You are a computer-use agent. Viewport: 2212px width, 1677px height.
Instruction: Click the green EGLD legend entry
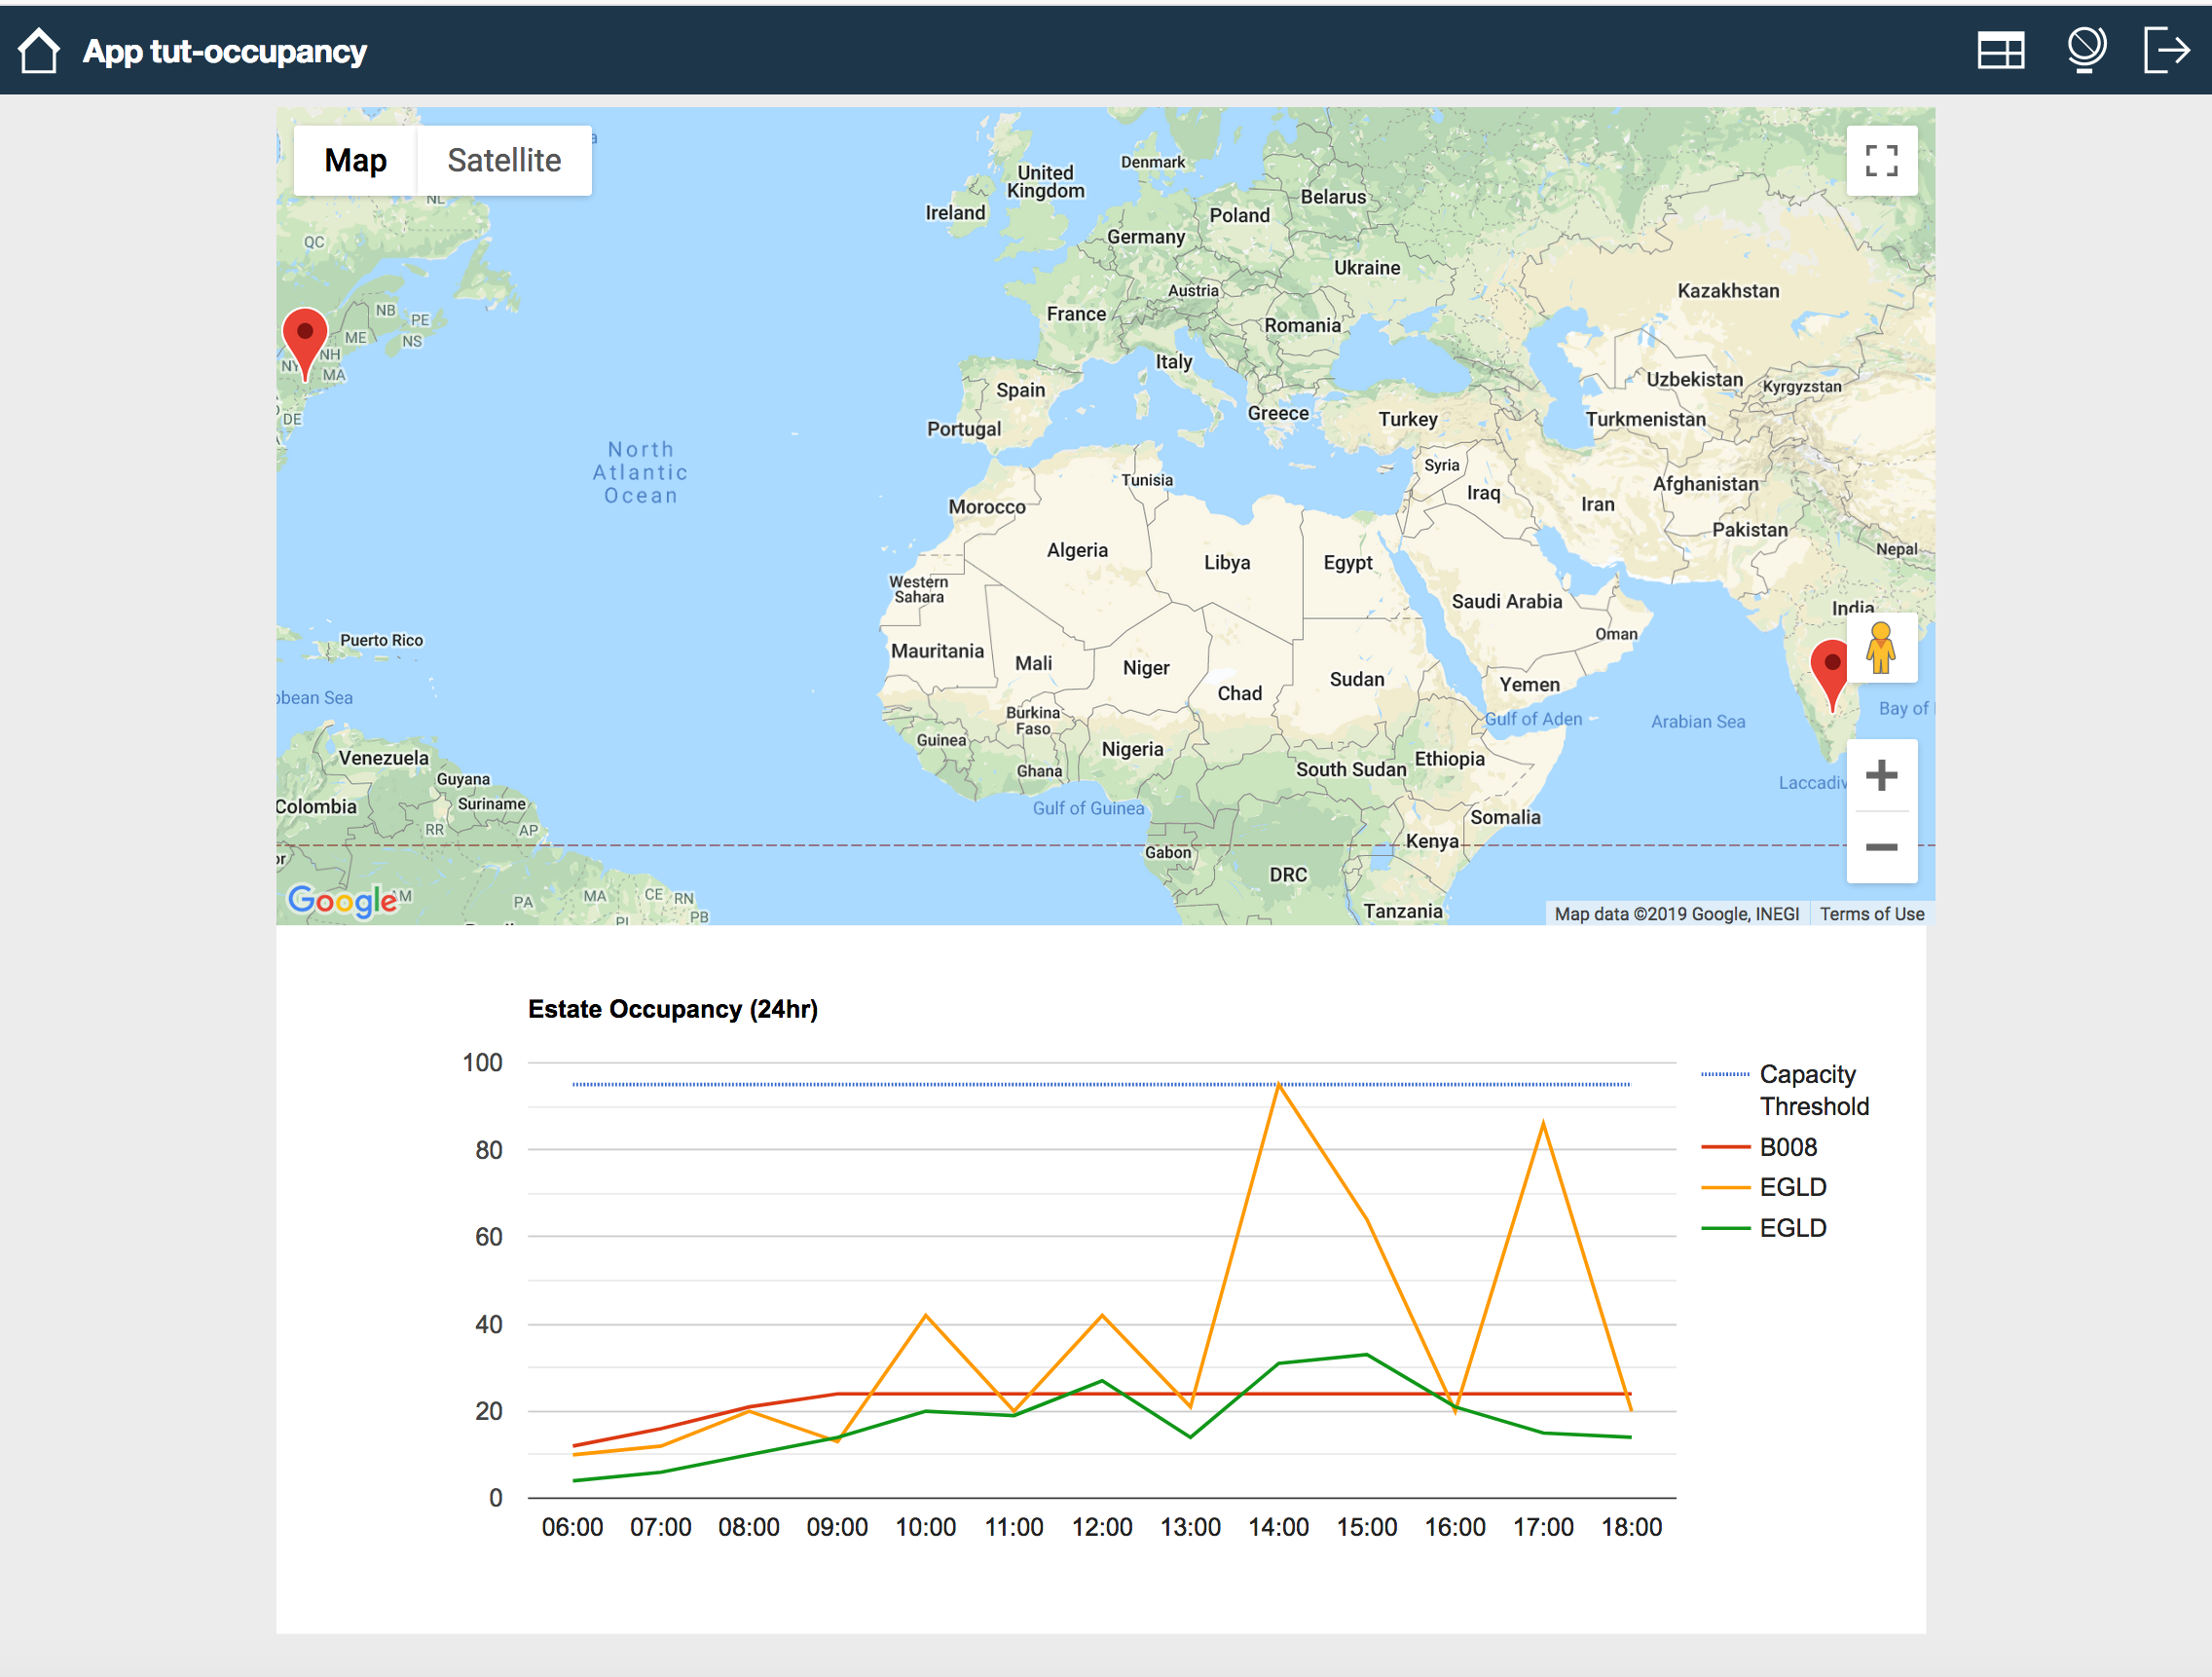[1793, 1227]
